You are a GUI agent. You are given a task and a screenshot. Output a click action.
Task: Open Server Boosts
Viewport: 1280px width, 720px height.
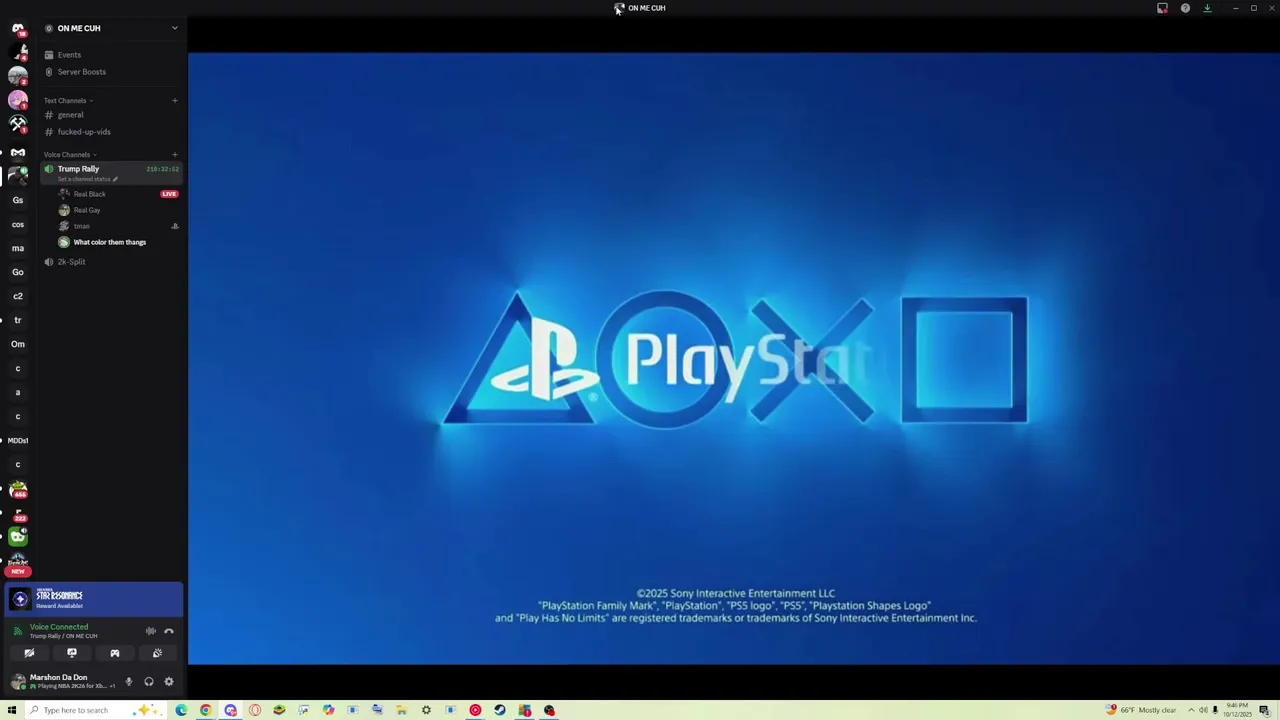pos(82,72)
